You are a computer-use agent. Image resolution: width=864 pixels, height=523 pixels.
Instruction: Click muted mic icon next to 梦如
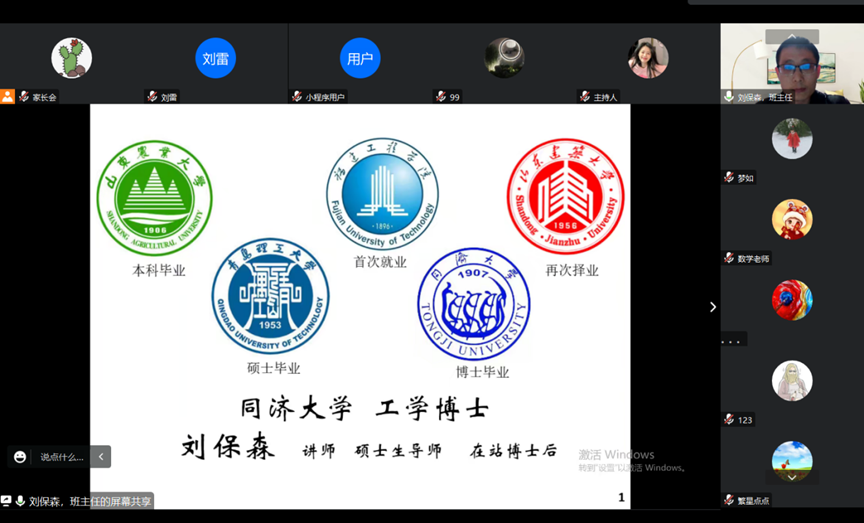(729, 177)
